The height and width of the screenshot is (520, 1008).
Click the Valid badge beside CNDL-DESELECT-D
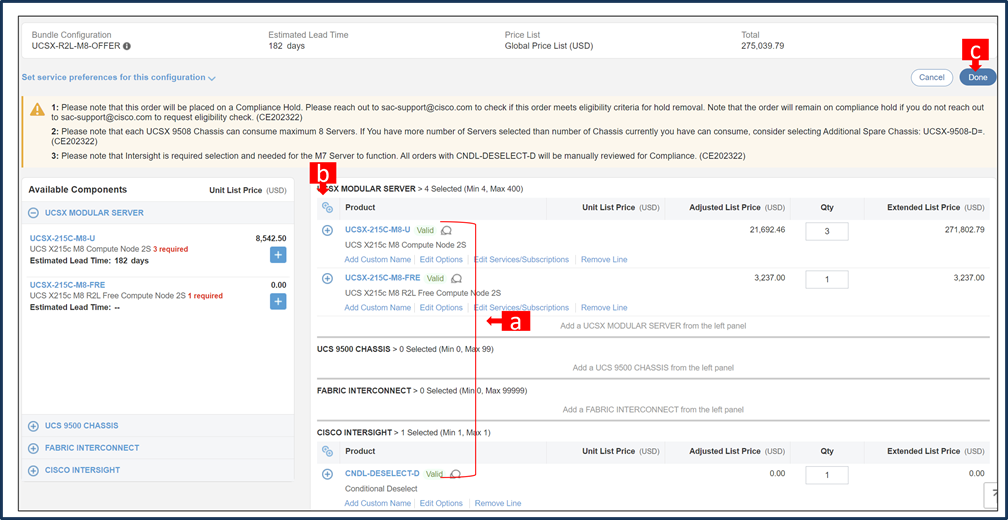coord(435,474)
